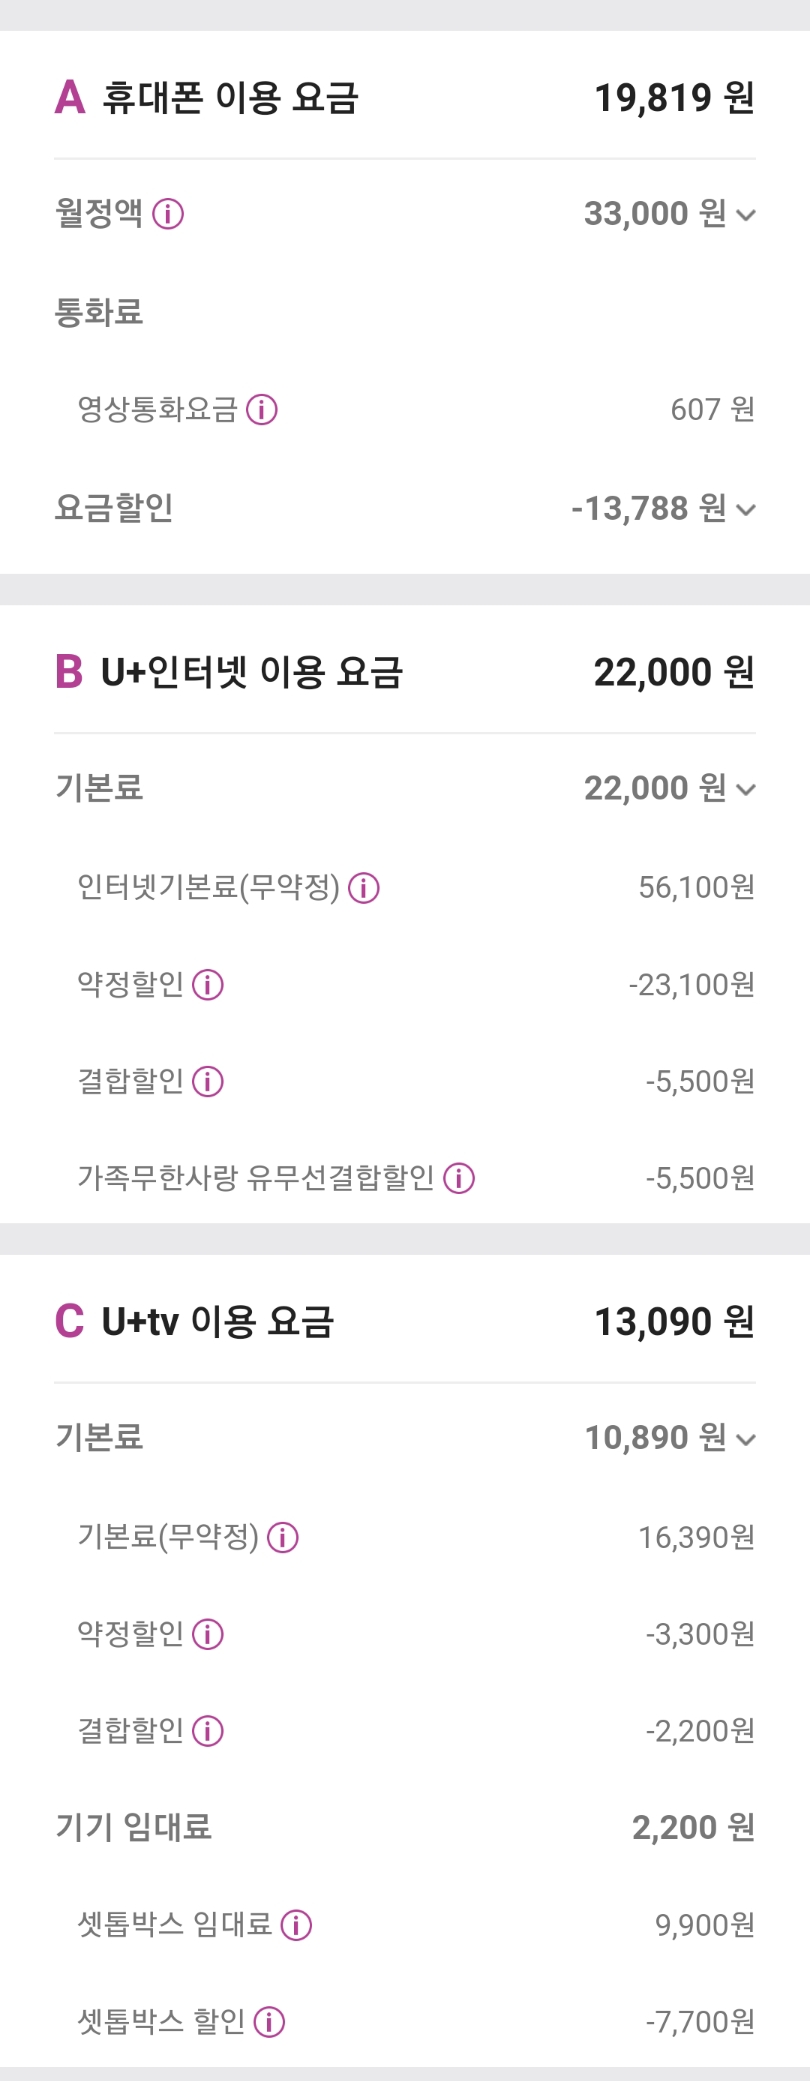810x2081 pixels.
Task: Tap info icon next to 셋톱박스 할인
Action: (269, 2022)
